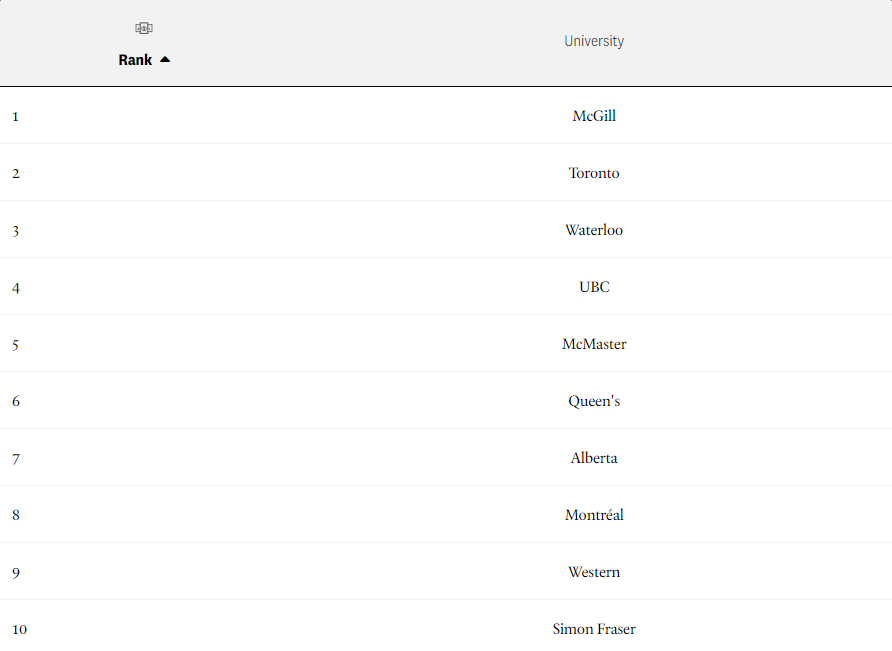Select UBC in the list
This screenshot has height=651, width=892.
point(594,287)
